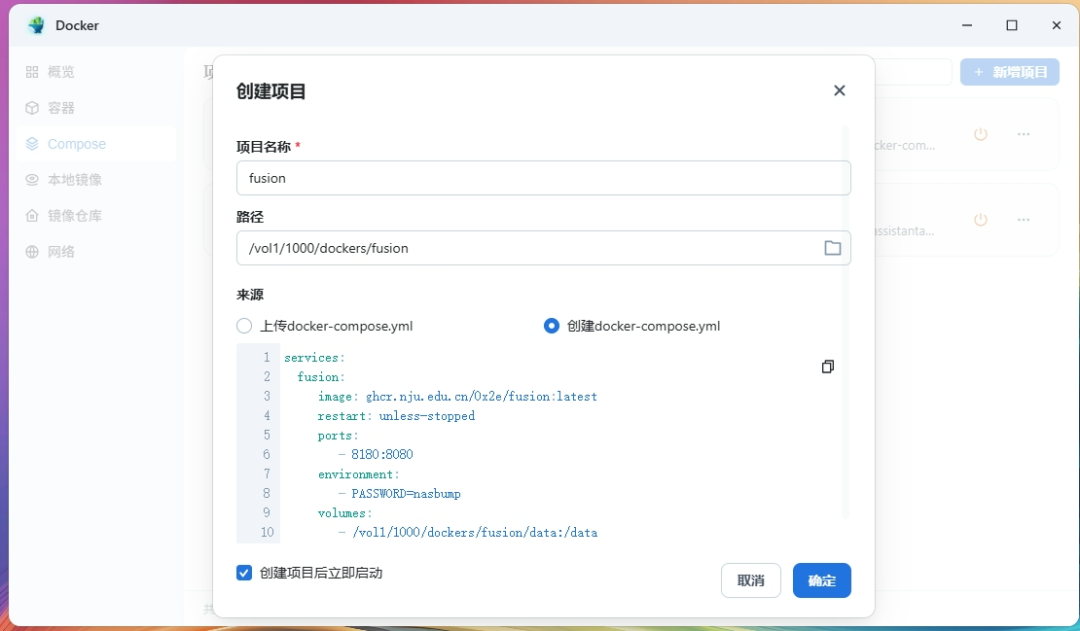Select 上传docker-compose.yml radio option
The image size is (1080, 631).
pos(244,326)
